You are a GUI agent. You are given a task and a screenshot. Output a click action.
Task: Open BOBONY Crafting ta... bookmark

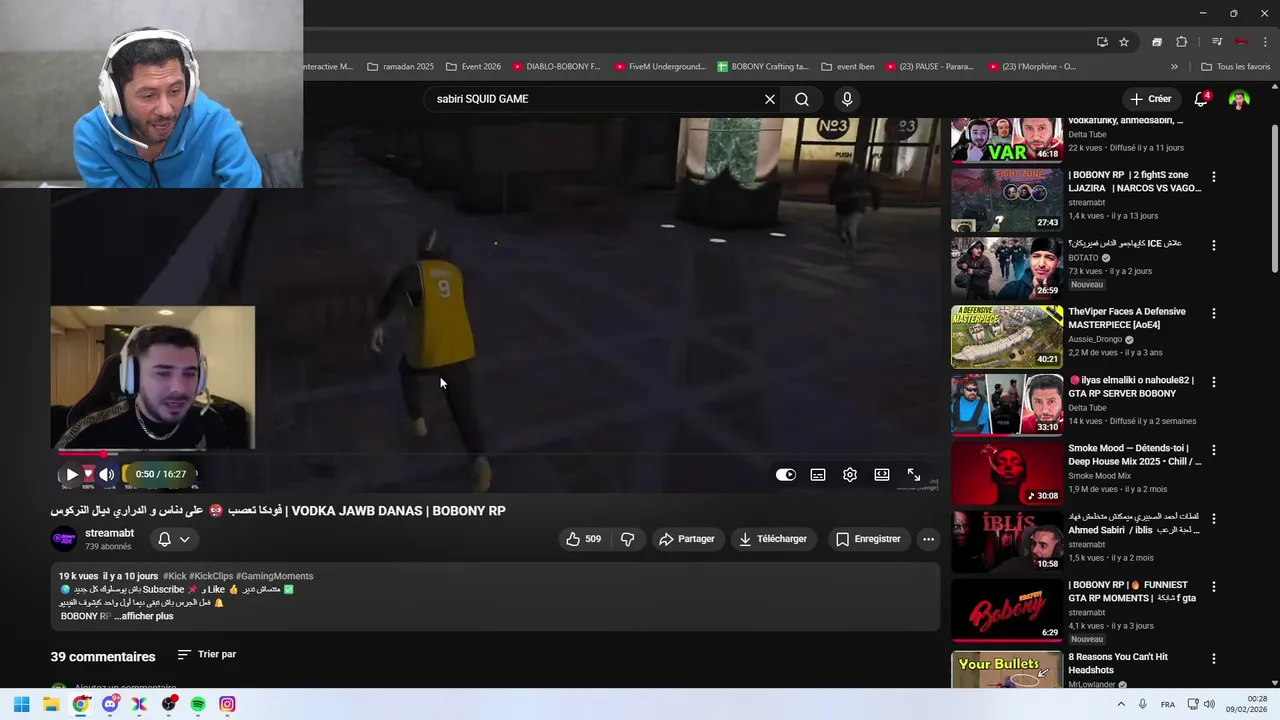763,67
